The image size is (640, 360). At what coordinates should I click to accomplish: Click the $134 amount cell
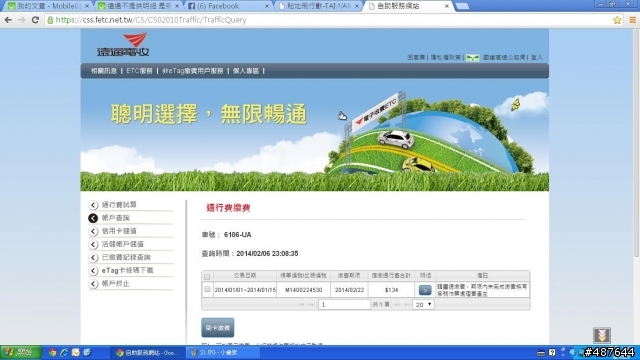pyautogui.click(x=391, y=290)
